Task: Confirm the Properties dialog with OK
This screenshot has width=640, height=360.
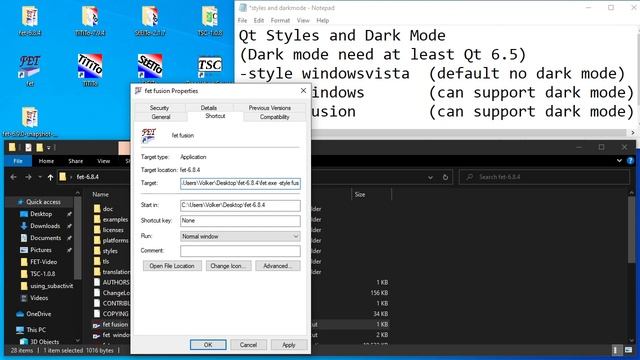Action: [x=208, y=345]
